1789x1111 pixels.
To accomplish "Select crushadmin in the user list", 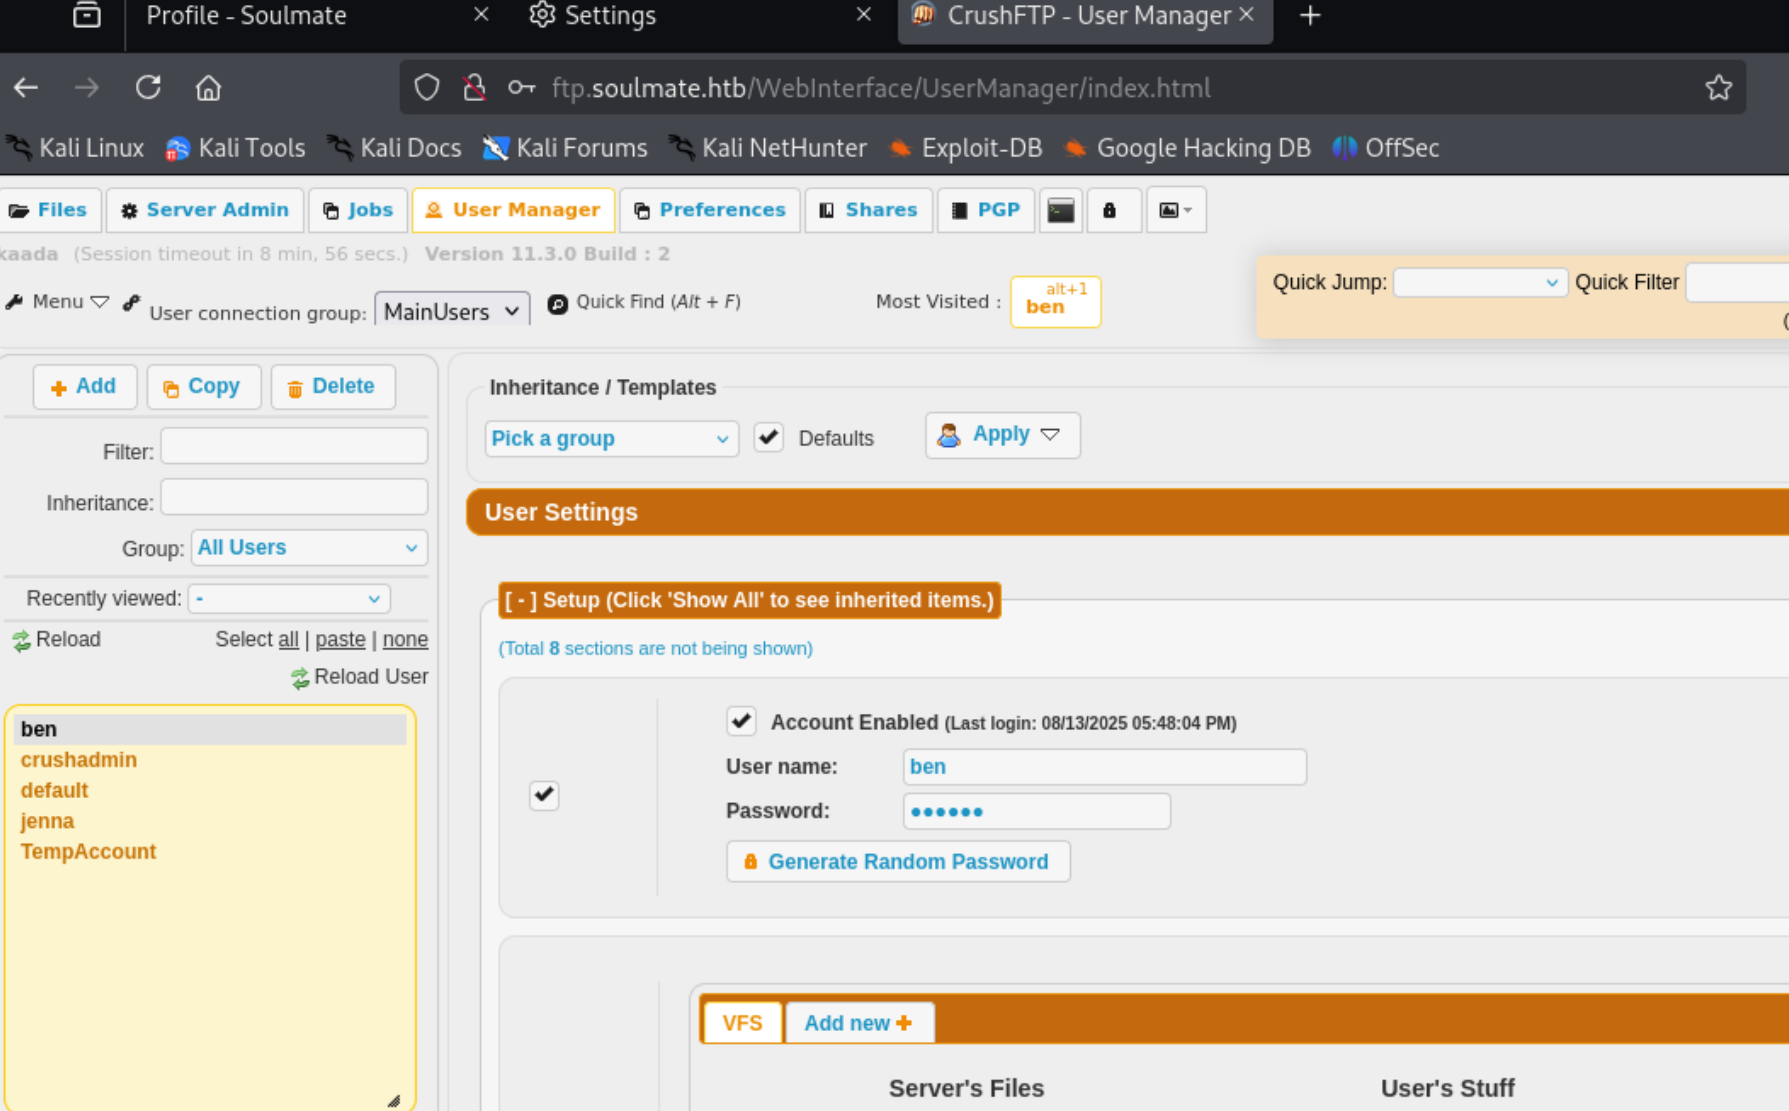I will (x=79, y=760).
